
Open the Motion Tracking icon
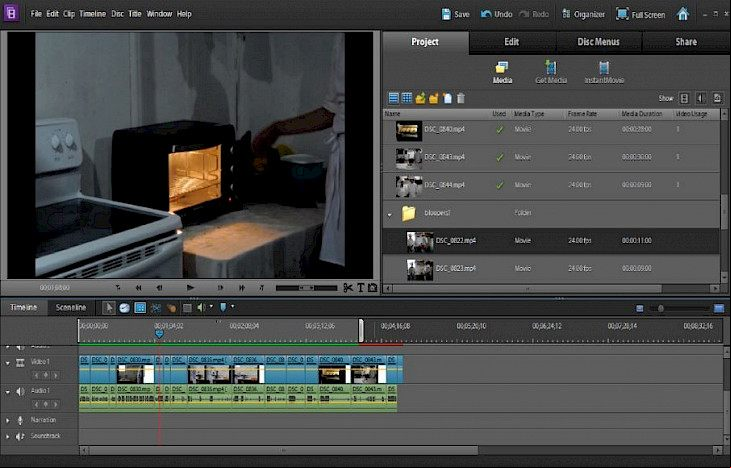172,308
